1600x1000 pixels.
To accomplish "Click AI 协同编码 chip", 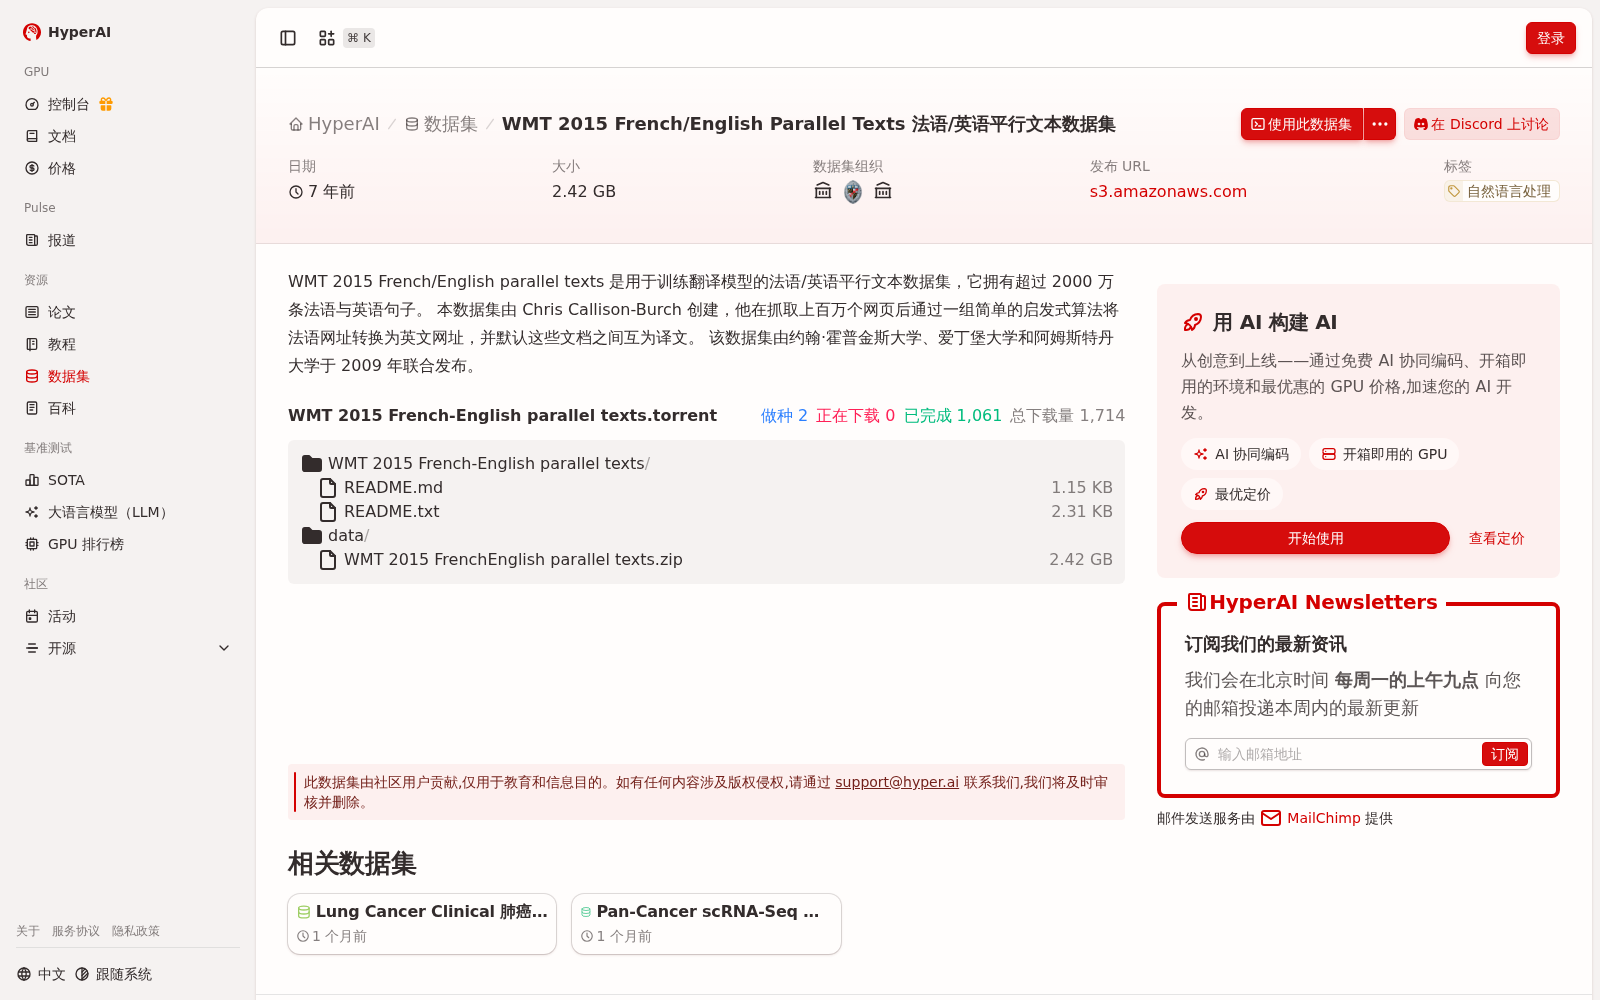I will pyautogui.click(x=1241, y=454).
